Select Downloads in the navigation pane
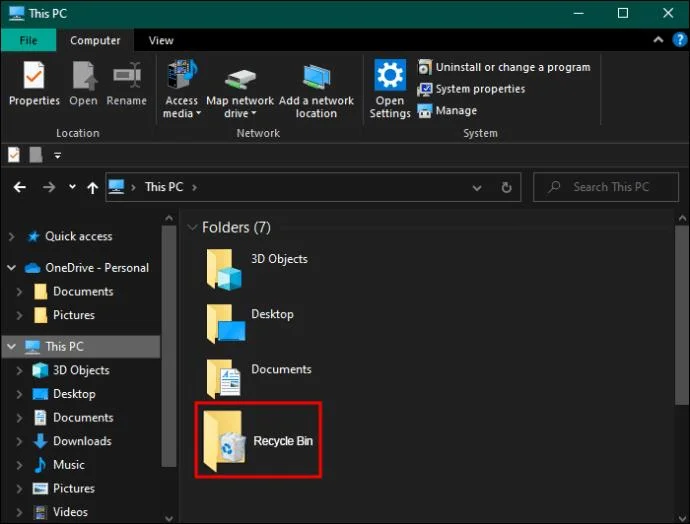 pos(82,441)
